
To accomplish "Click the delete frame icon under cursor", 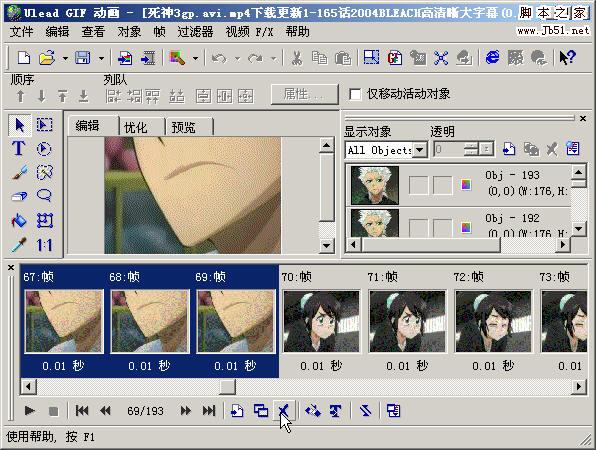I will [x=284, y=411].
